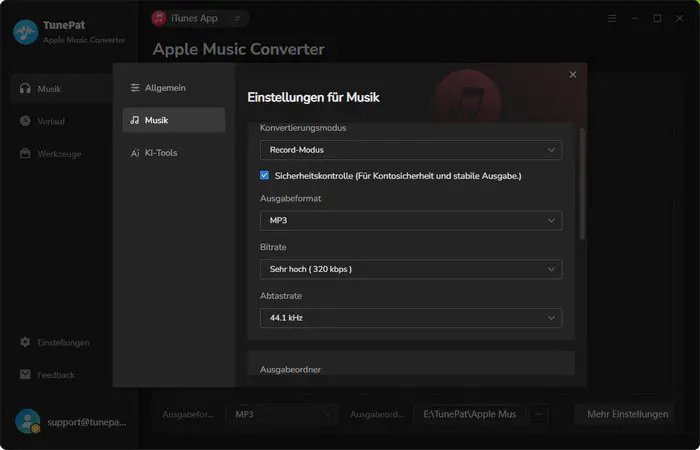Image resolution: width=700 pixels, height=450 pixels.
Task: Click the Konvertierungsmodus label
Action: coord(303,128)
